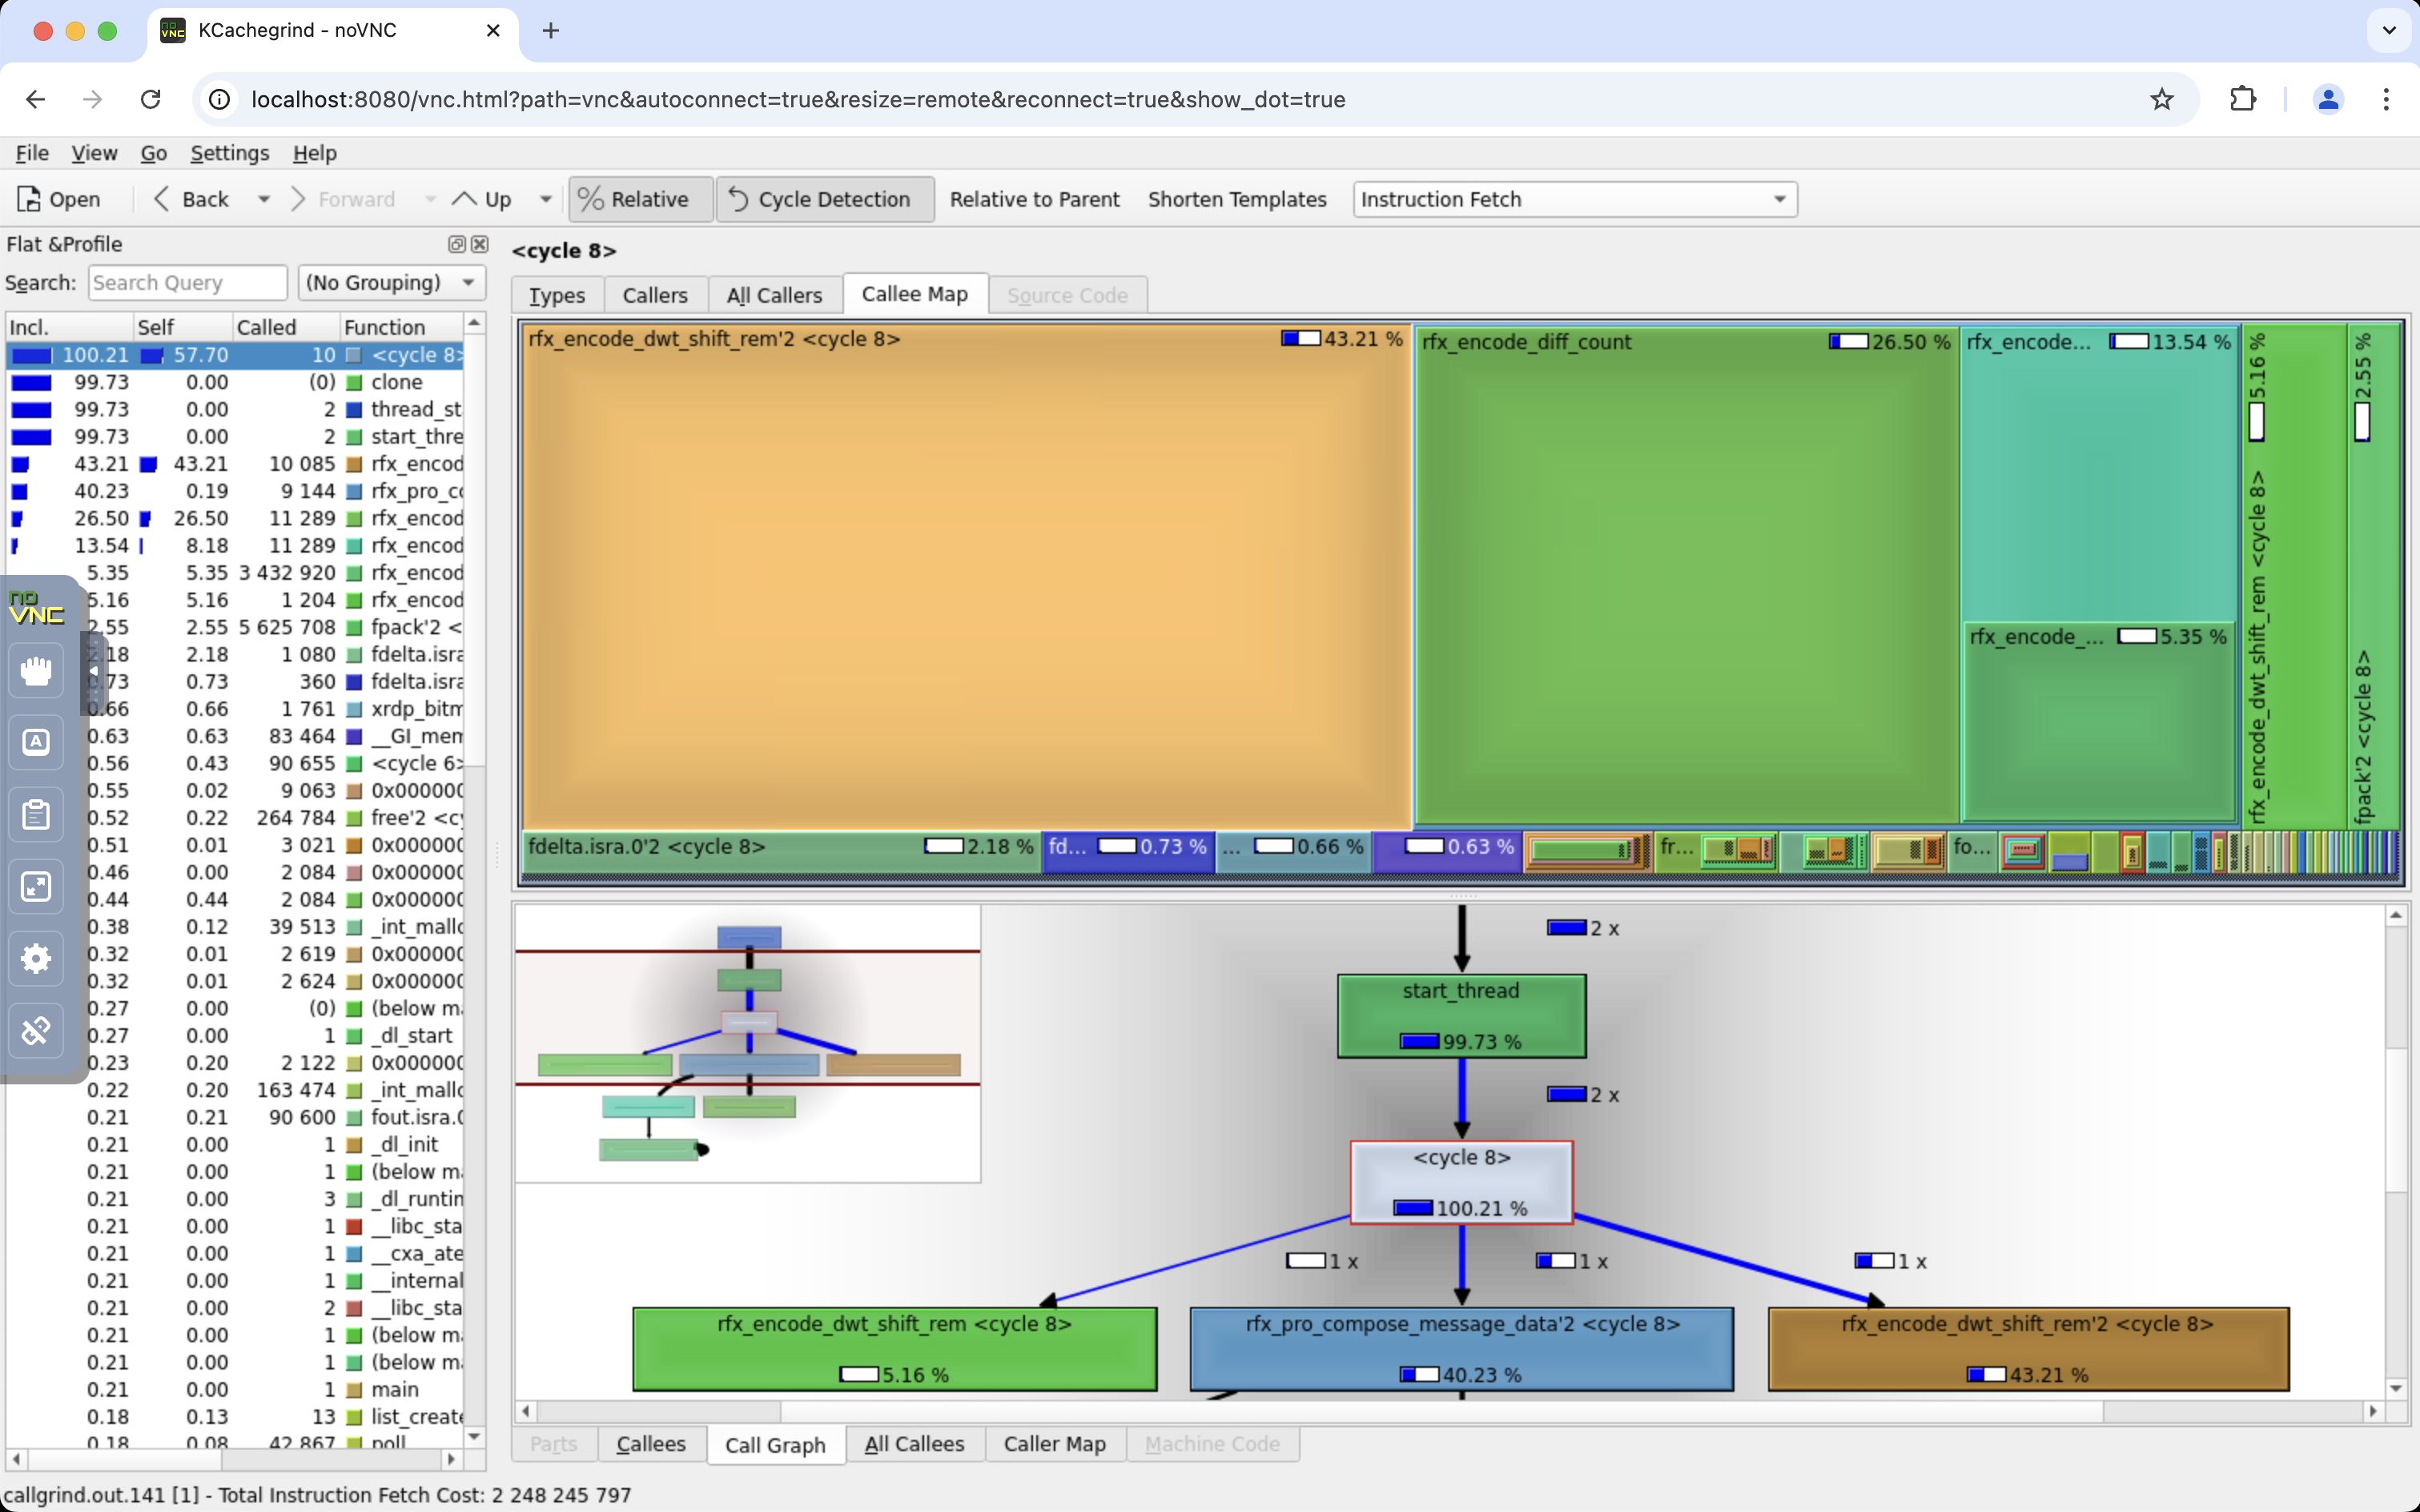Open the noVNC settings gear
This screenshot has width=2420, height=1512.
pyautogui.click(x=36, y=958)
